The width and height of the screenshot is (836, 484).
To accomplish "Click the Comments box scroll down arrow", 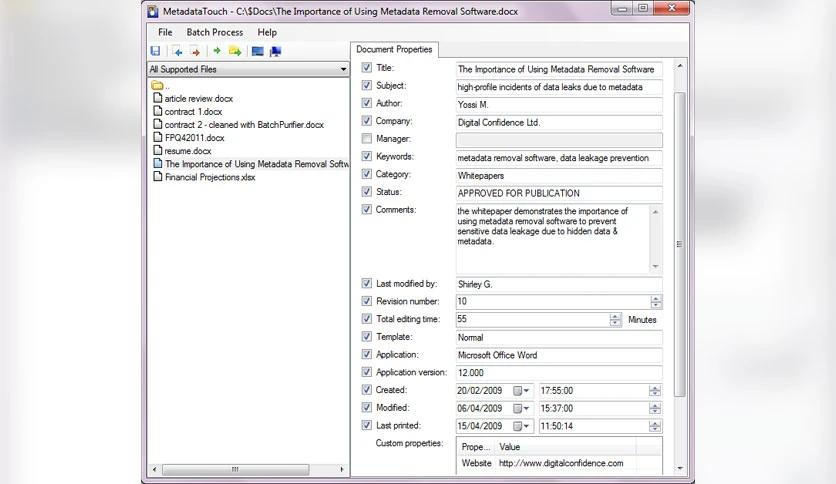I will tap(655, 267).
